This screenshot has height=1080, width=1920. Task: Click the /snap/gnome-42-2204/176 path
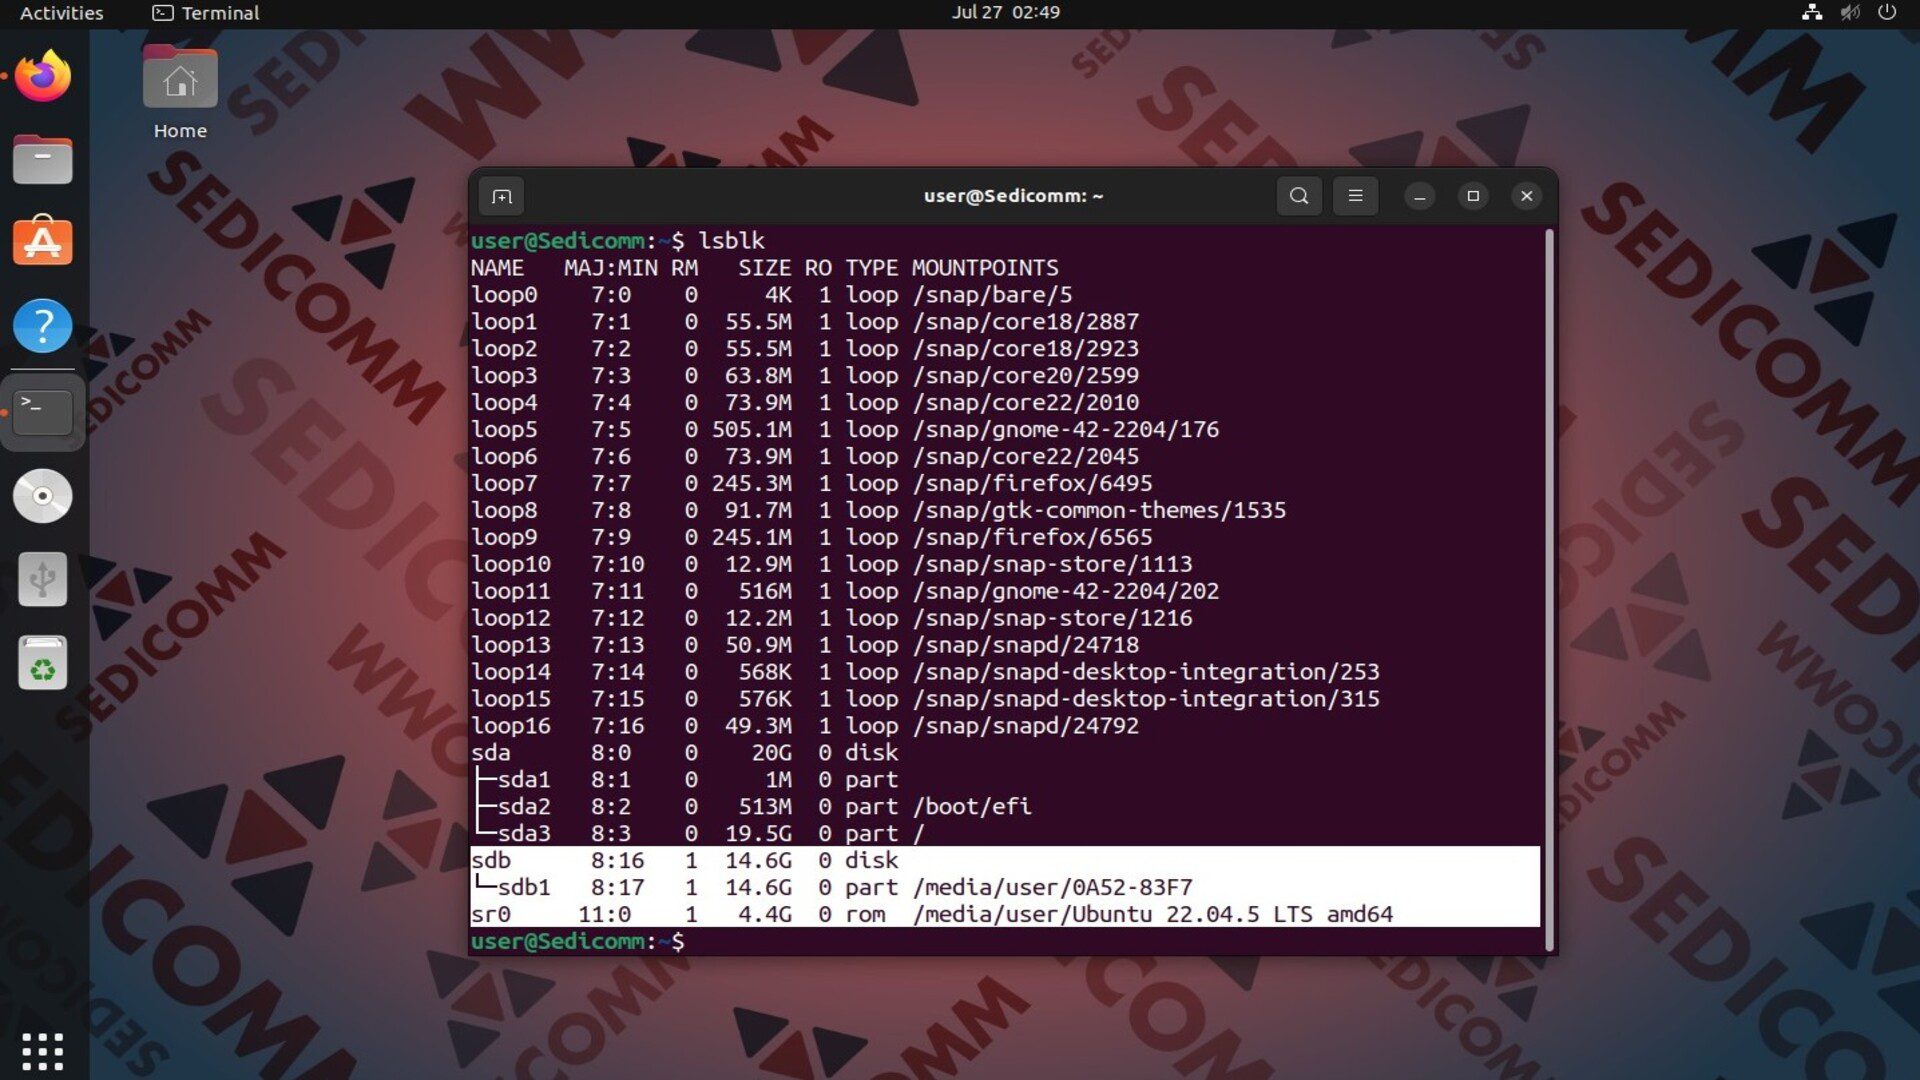tap(1065, 430)
